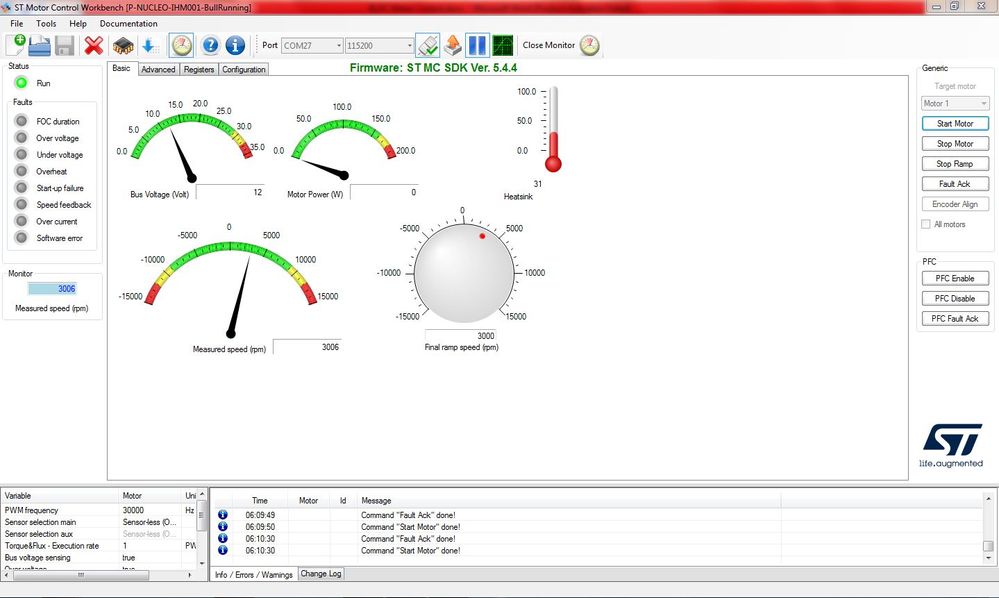Click the orange upload arrow icon

click(x=452, y=45)
